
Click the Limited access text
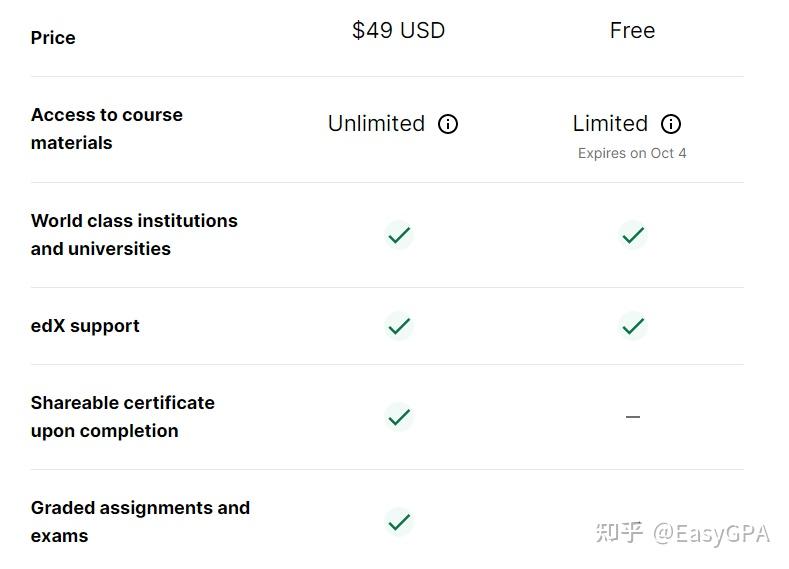(x=610, y=124)
